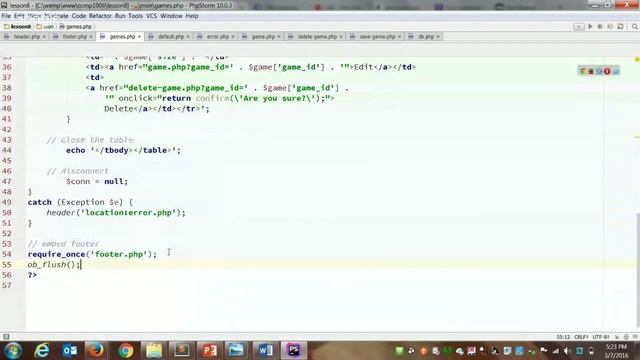Click the games.php breadcrumb in navigation bar

point(76,27)
